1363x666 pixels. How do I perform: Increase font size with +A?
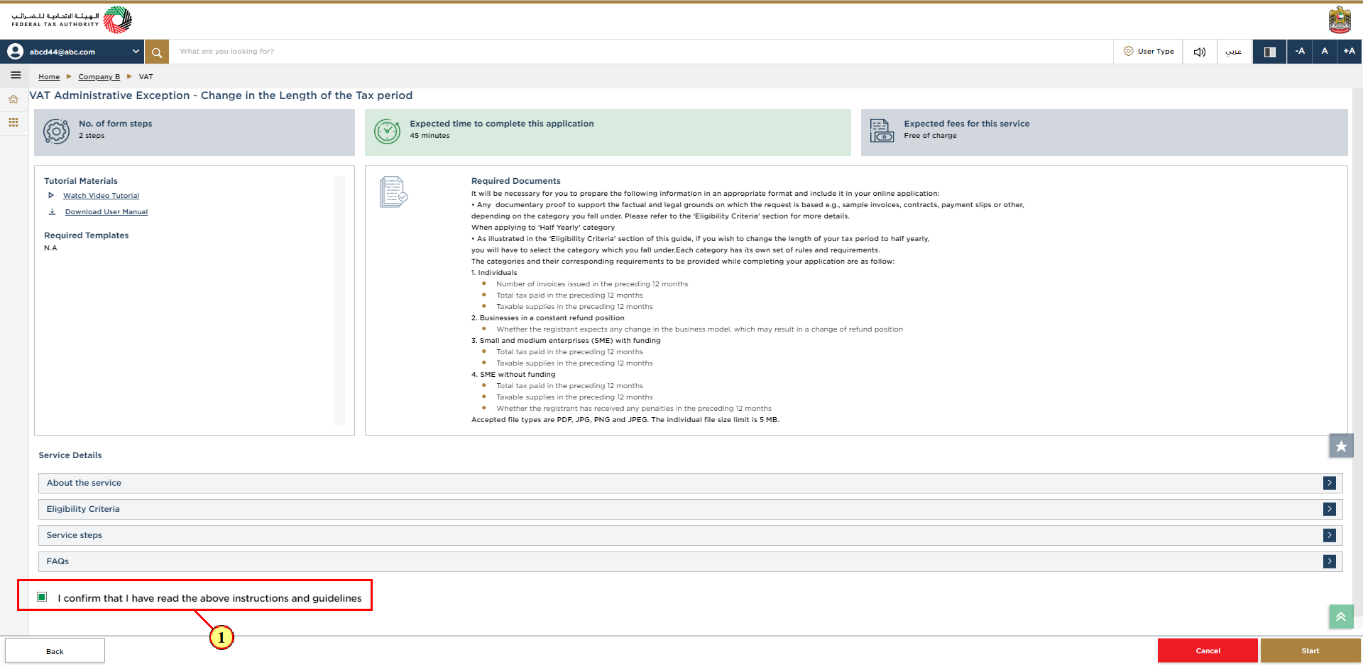[1349, 51]
